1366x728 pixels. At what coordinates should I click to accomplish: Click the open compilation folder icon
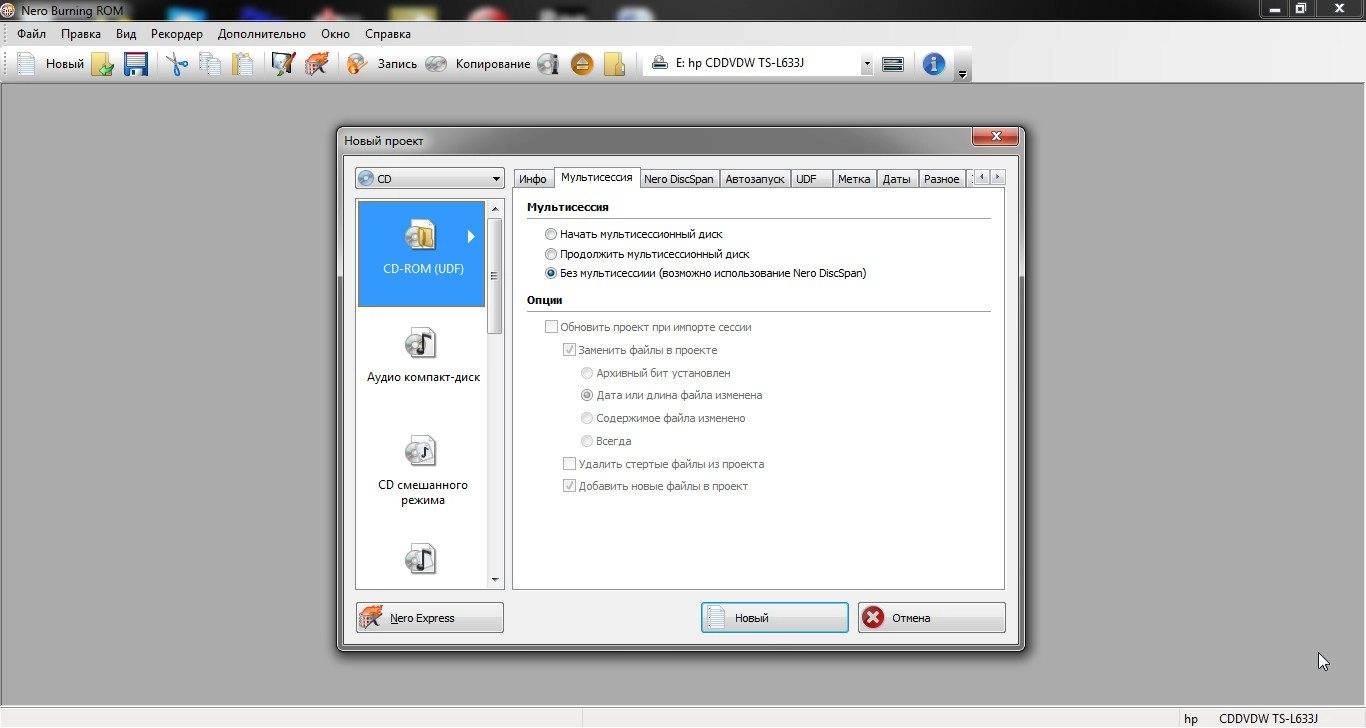102,64
